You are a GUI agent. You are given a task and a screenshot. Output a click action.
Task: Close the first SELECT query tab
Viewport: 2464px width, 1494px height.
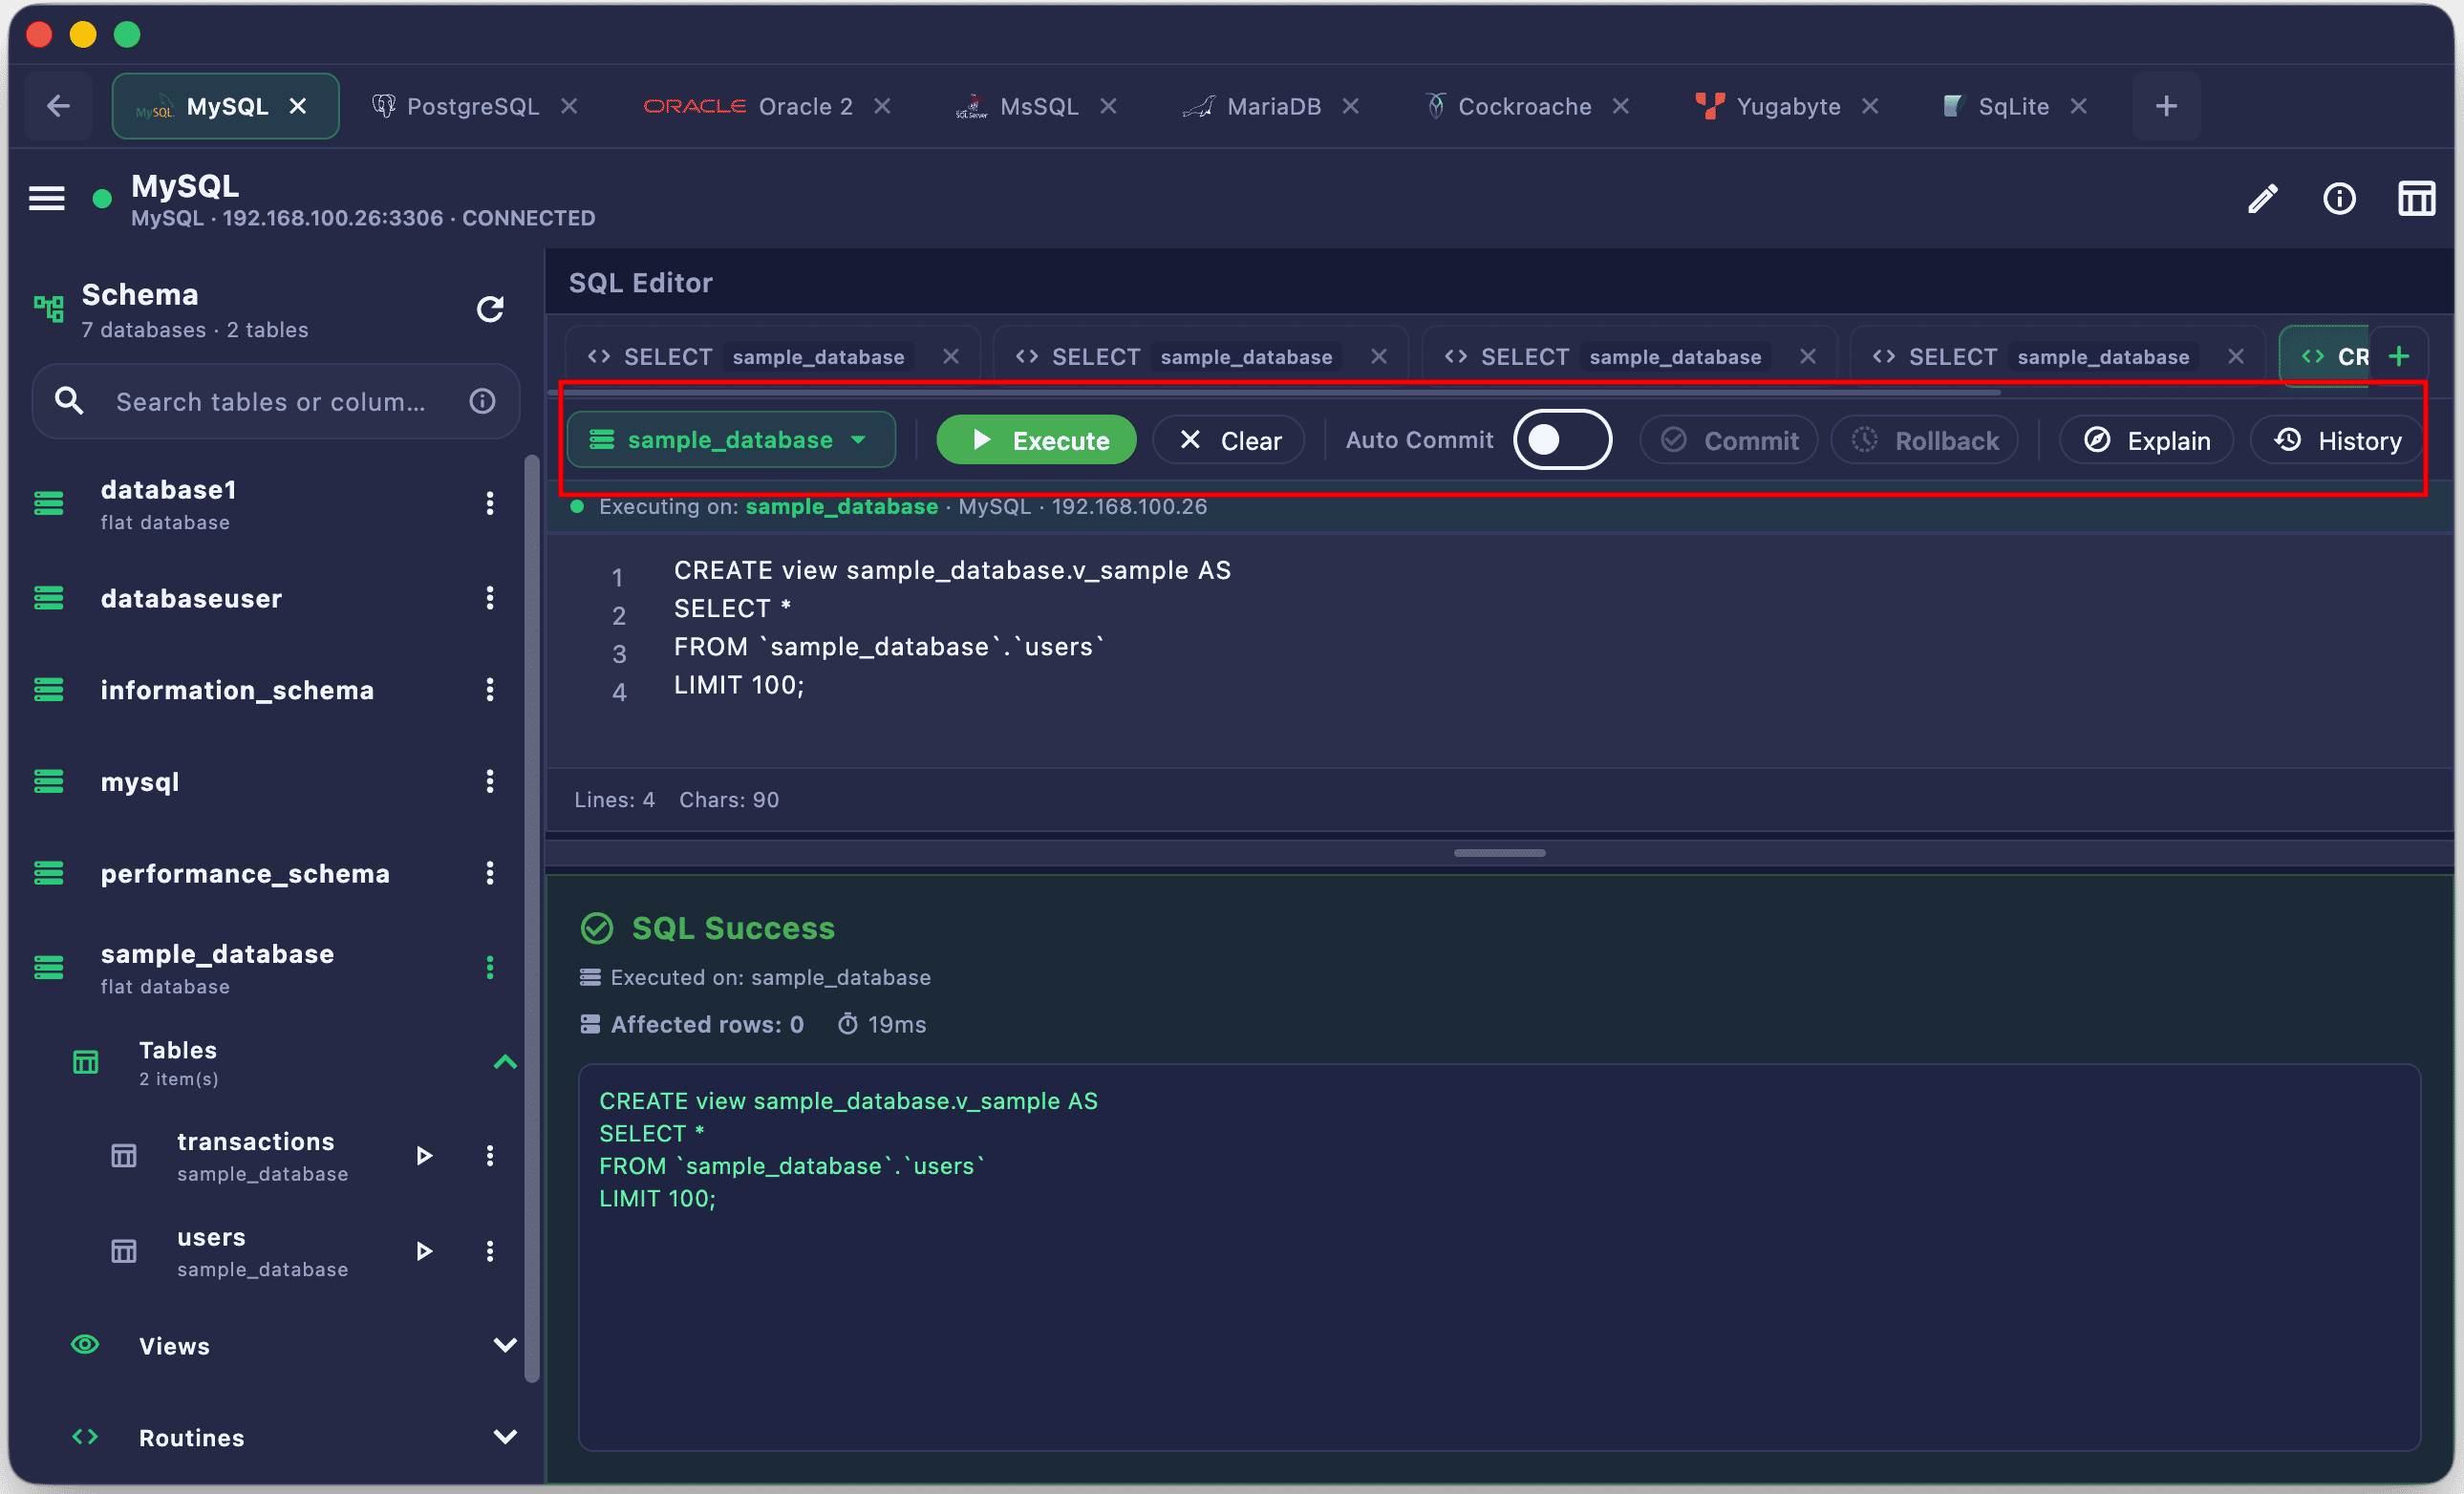click(951, 357)
